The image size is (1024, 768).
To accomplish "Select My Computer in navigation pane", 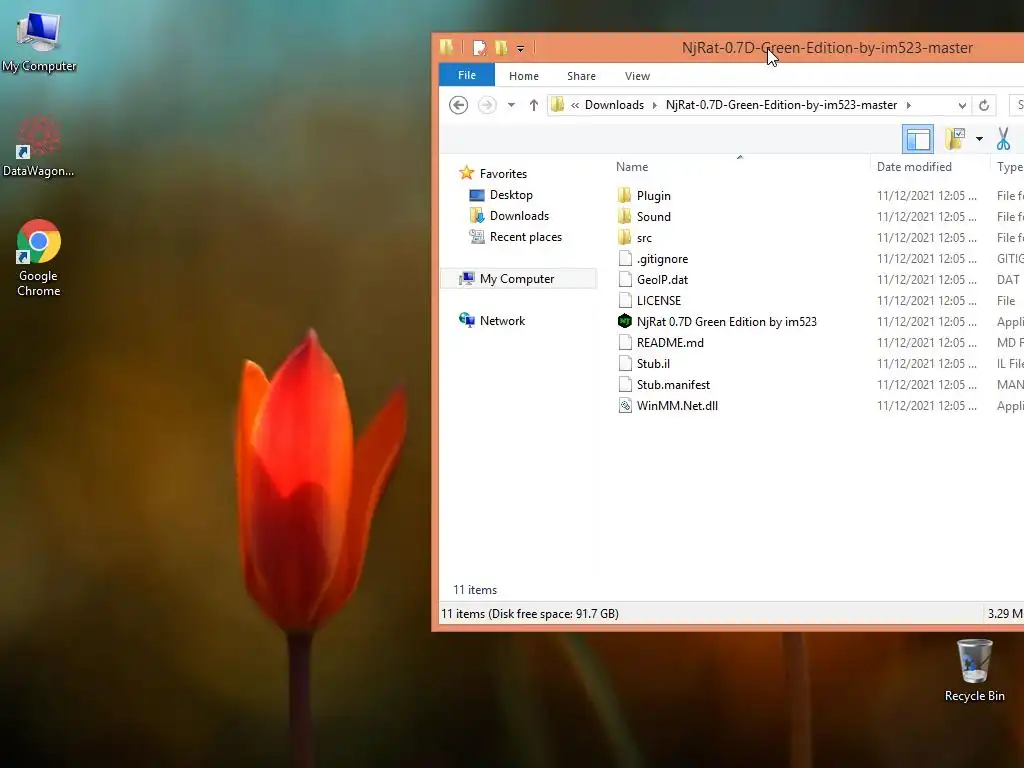I will pos(517,279).
